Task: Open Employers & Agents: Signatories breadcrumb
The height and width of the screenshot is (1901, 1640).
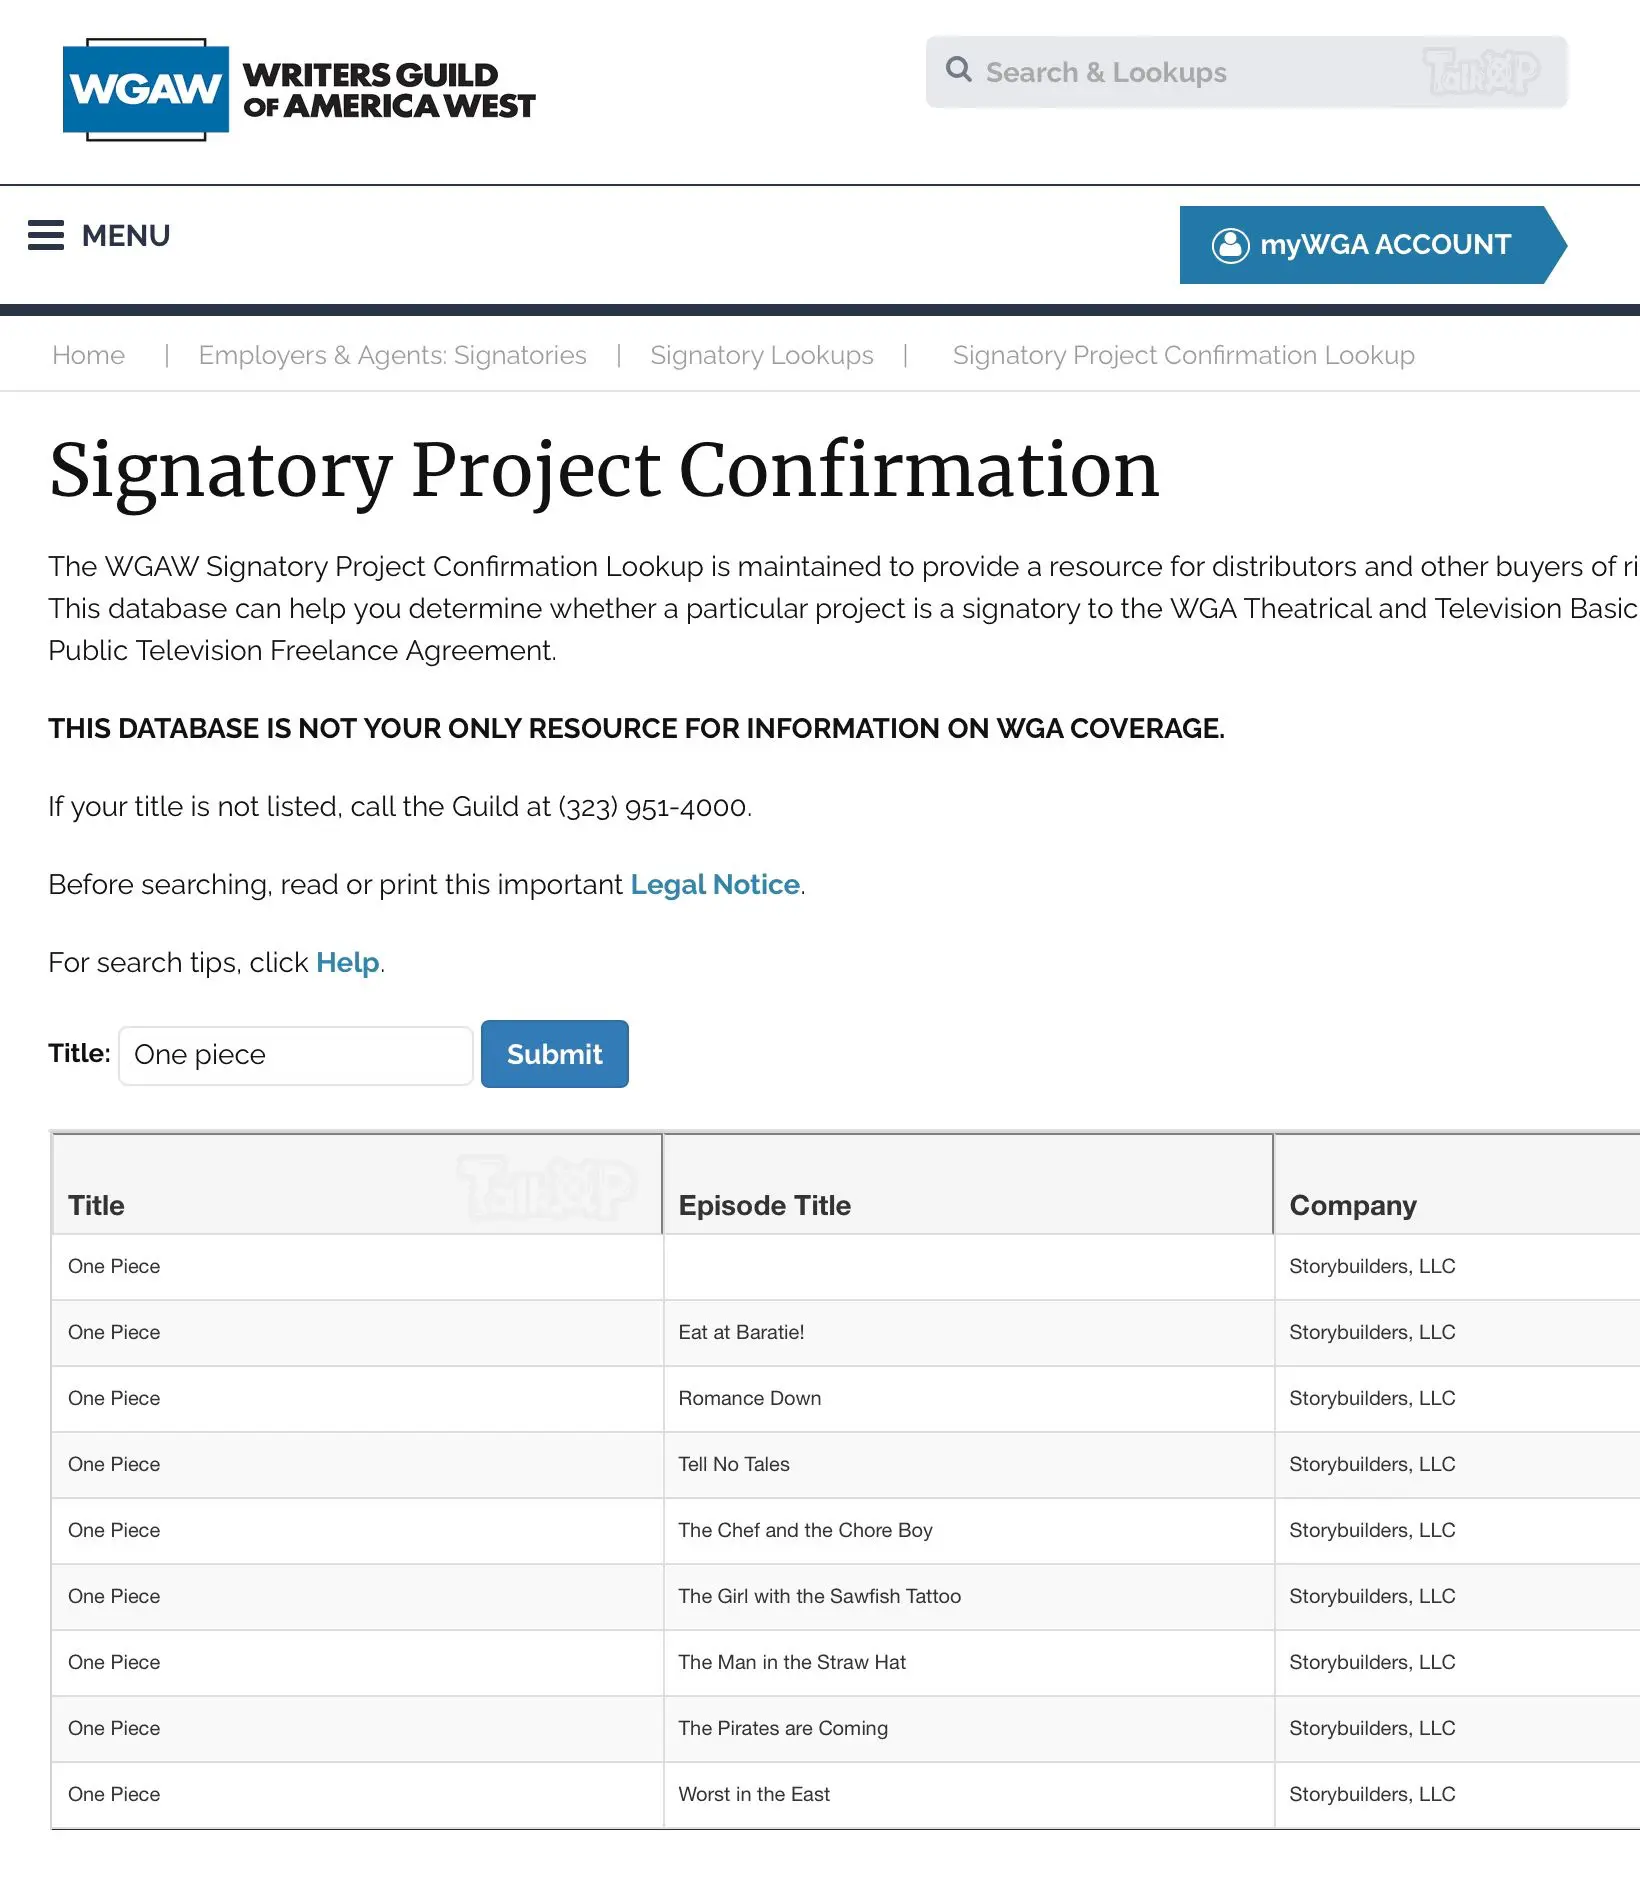Action: [392, 355]
